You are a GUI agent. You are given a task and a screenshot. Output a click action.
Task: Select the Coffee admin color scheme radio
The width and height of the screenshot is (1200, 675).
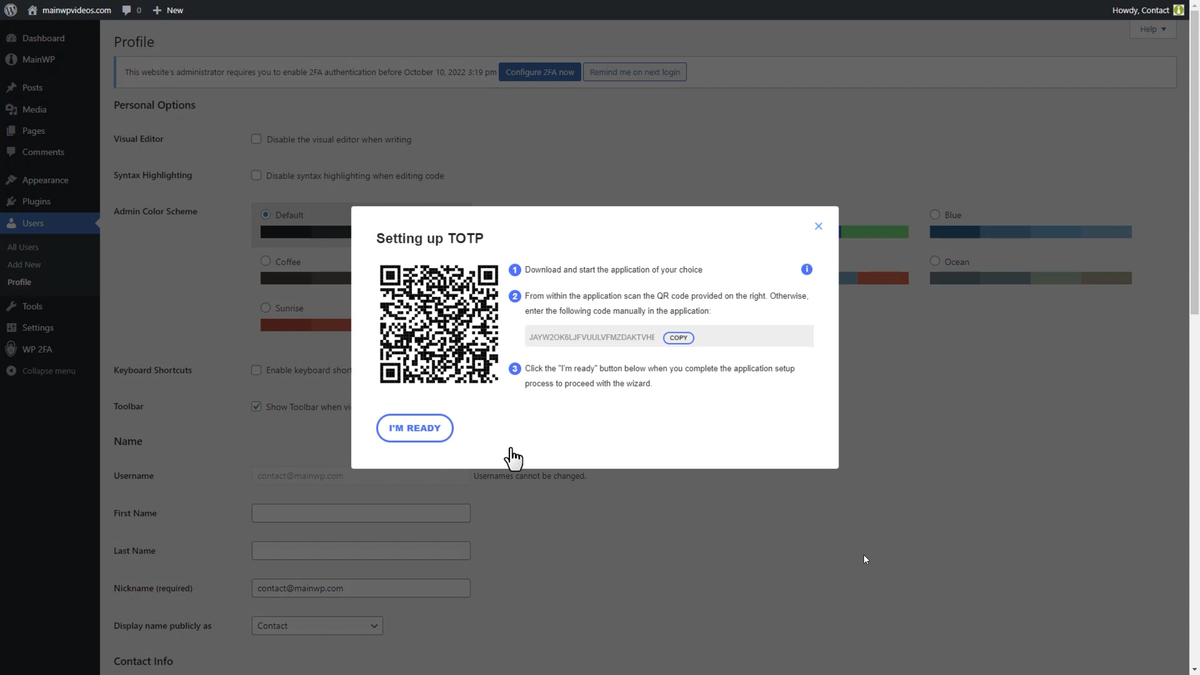pos(263,261)
